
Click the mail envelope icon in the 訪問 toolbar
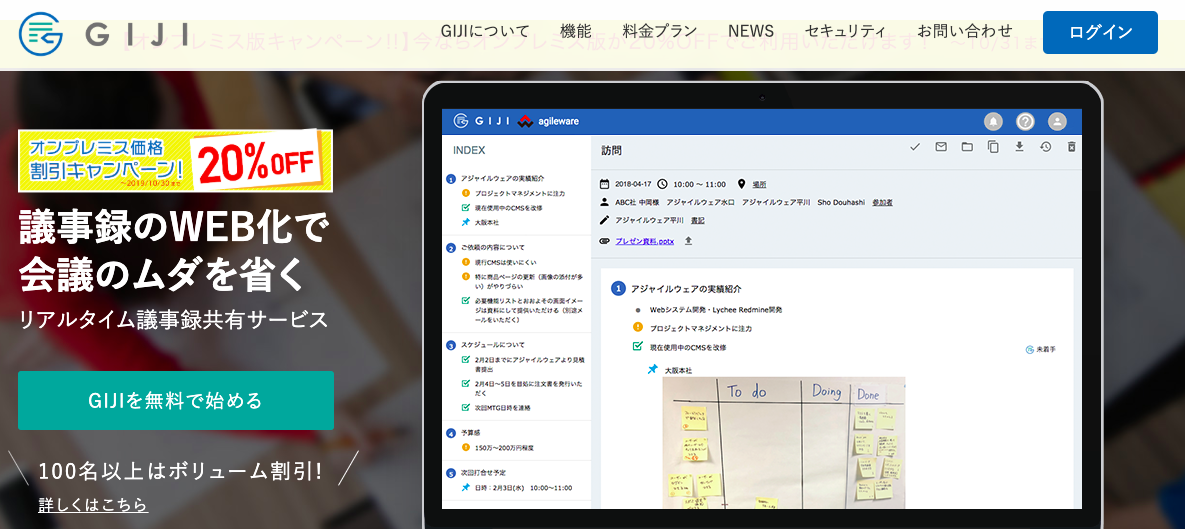click(x=941, y=147)
